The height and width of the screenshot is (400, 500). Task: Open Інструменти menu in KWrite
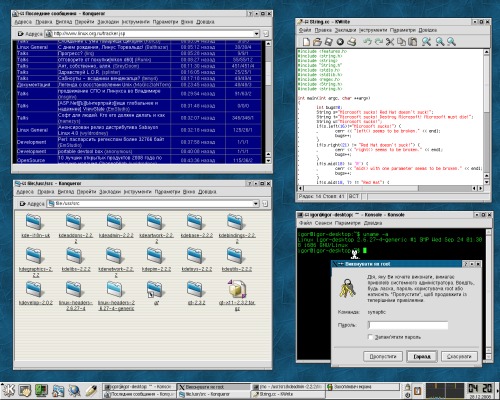[x=373, y=30]
